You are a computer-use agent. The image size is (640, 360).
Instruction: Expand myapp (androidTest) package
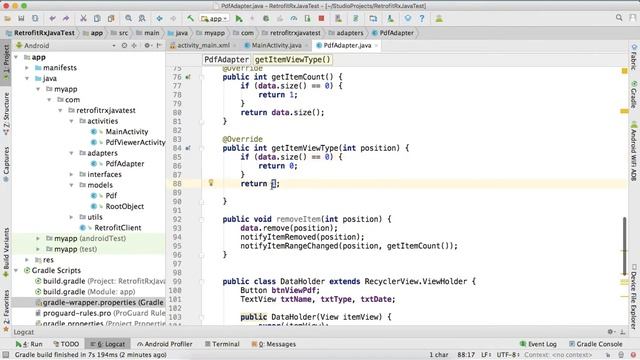pyautogui.click(x=38, y=238)
